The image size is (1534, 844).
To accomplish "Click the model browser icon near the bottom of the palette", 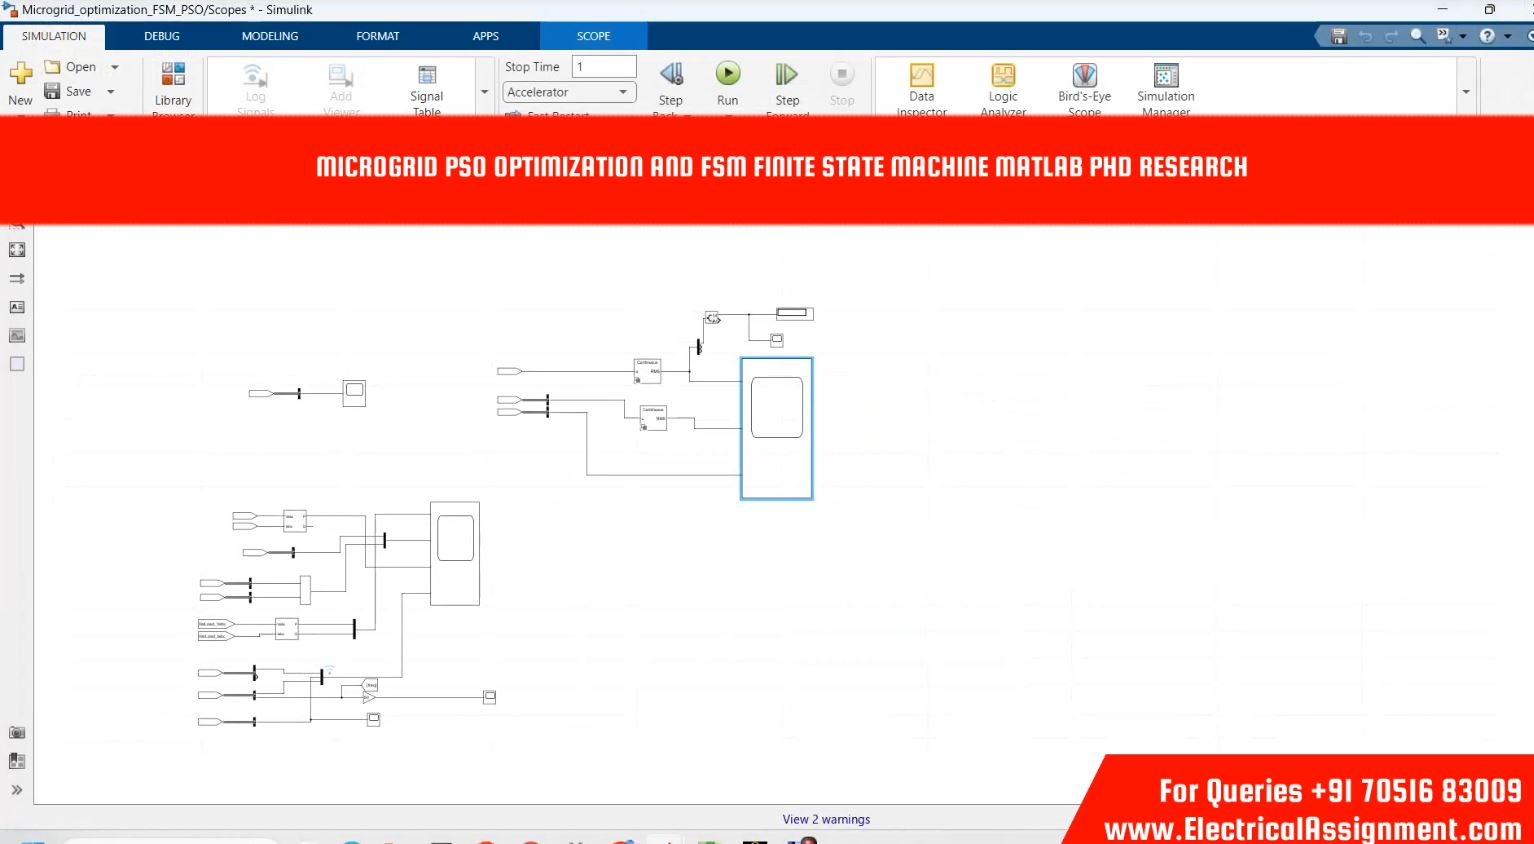I will tap(17, 761).
